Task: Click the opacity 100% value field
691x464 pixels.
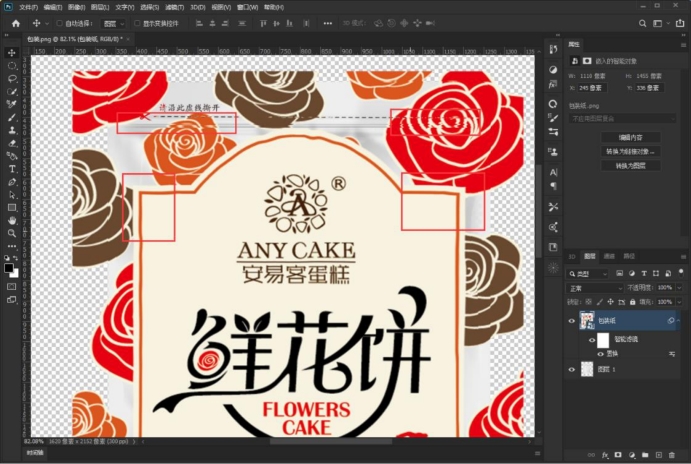Action: pyautogui.click(x=665, y=288)
